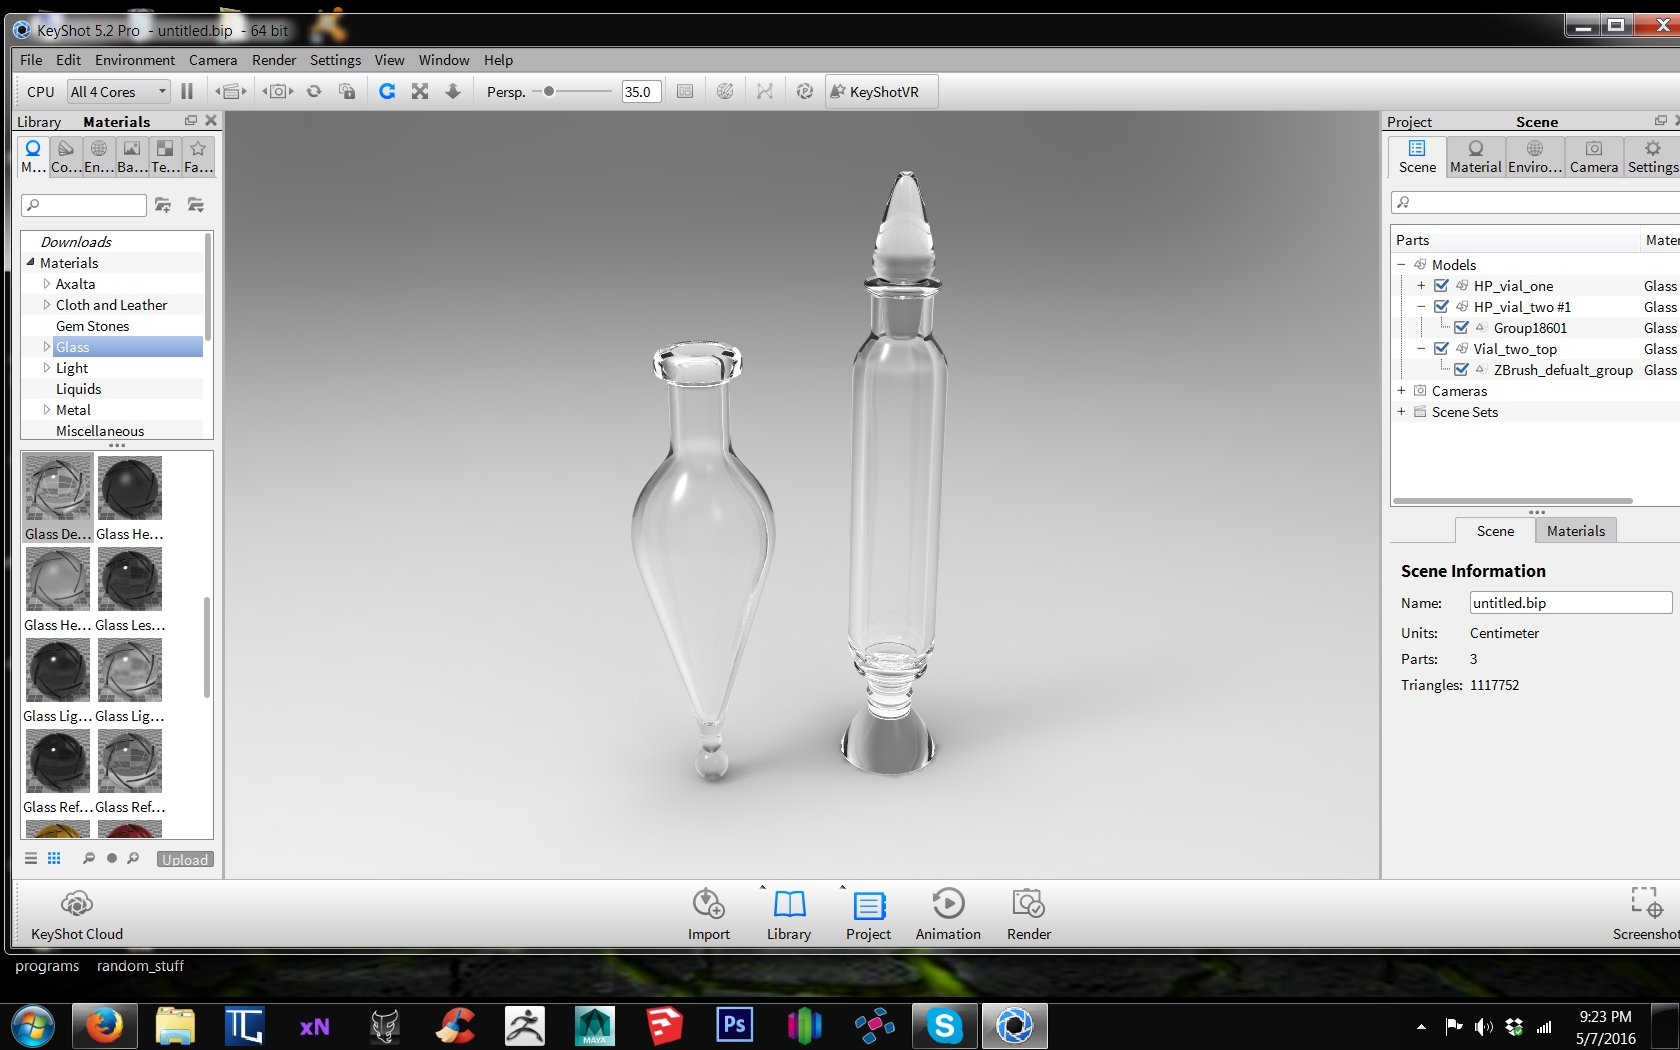Open the Animation timeline
1680x1050 pixels.
[948, 914]
